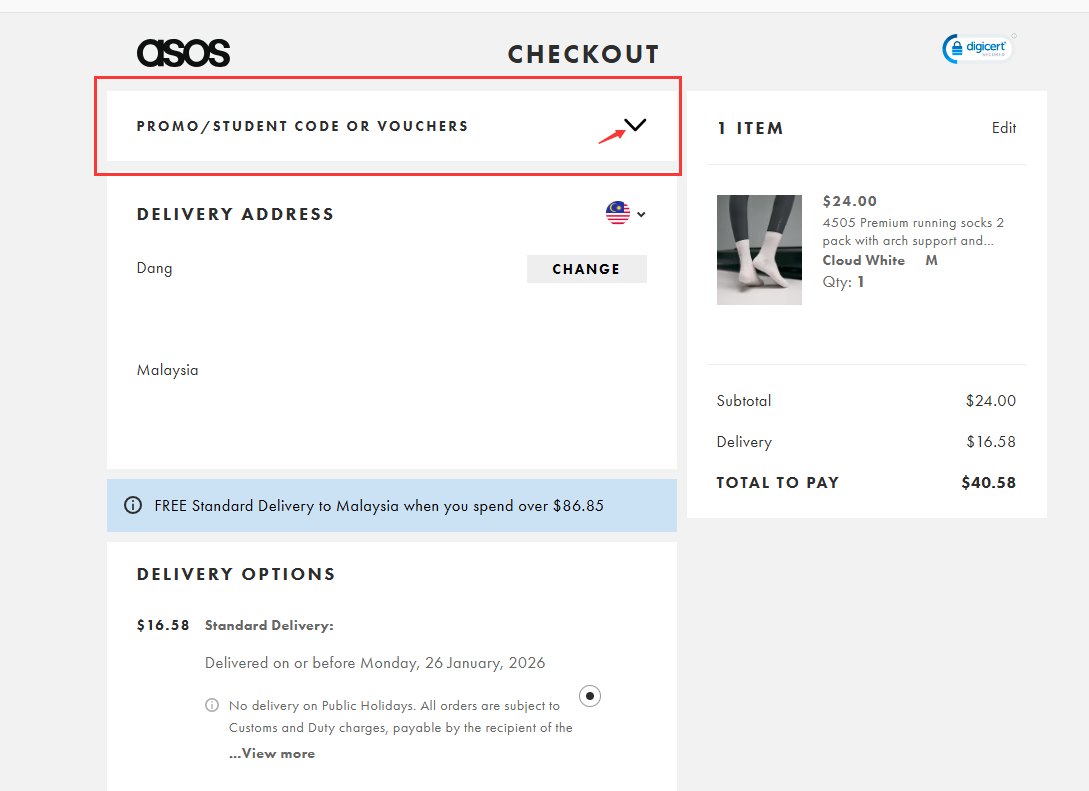Open the running socks product thumbnail
The image size is (1089, 791).
(x=759, y=250)
